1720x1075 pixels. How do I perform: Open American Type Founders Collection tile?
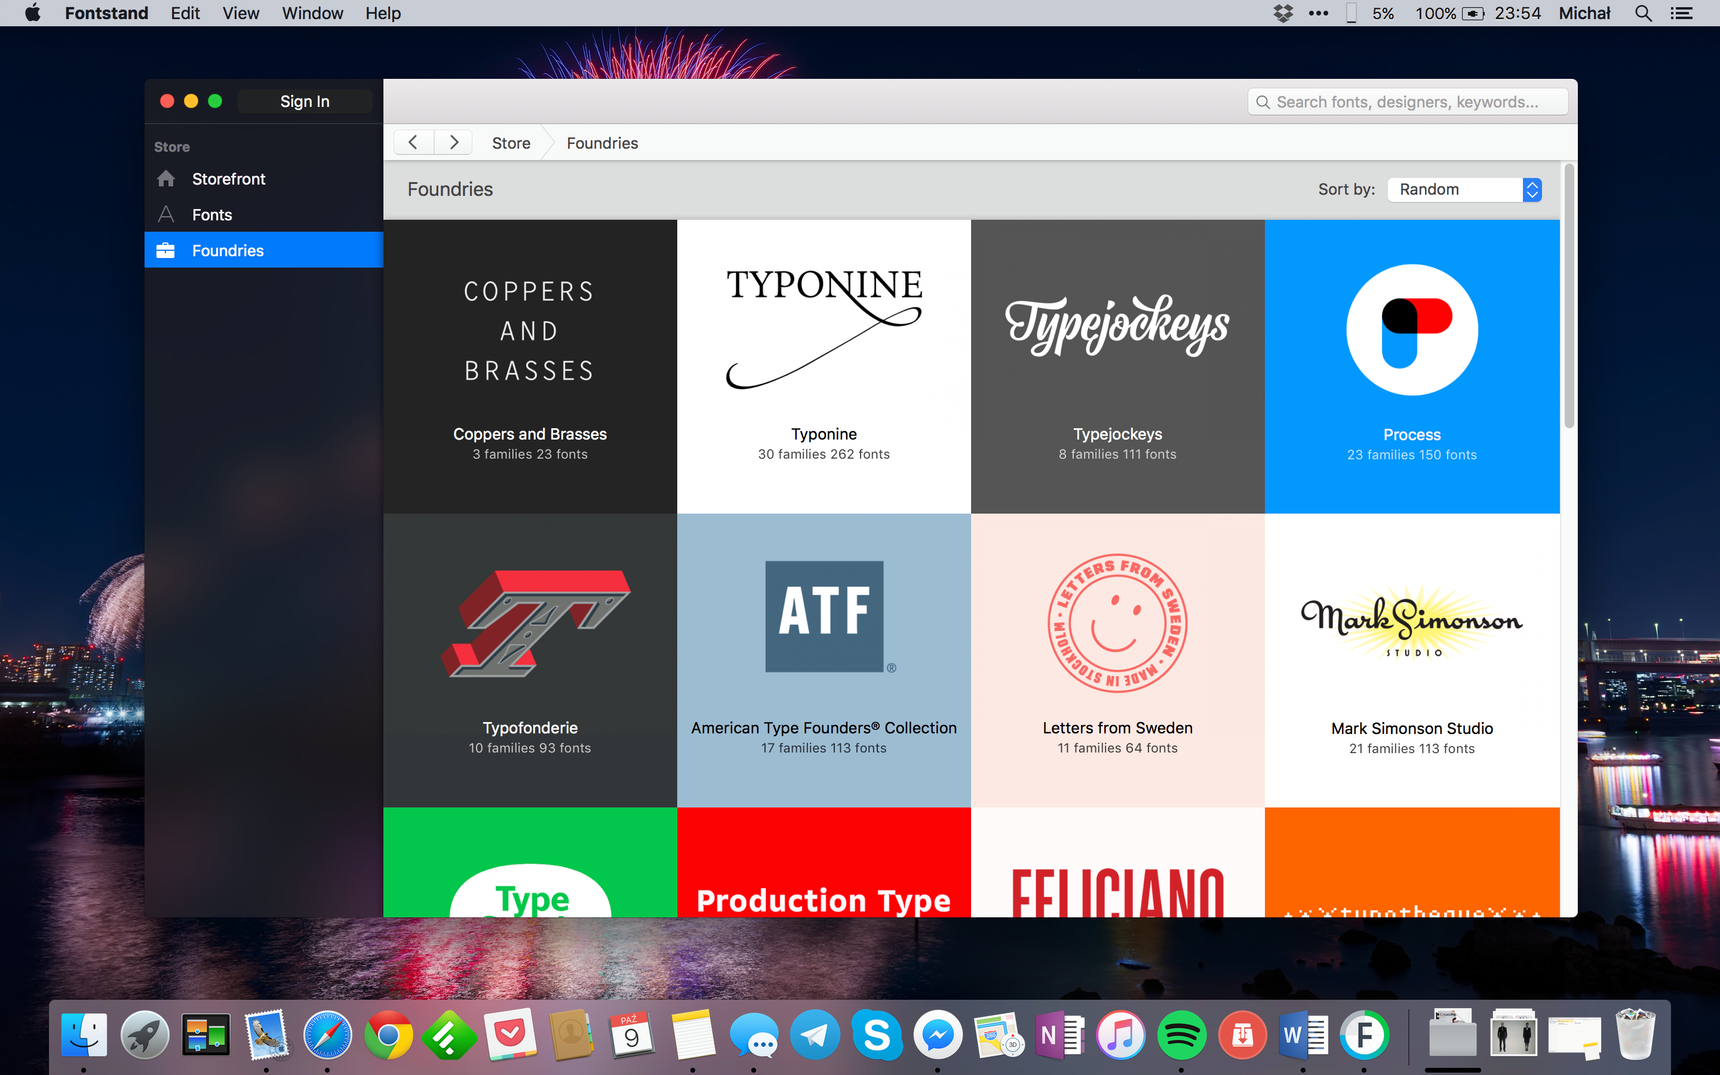824,660
